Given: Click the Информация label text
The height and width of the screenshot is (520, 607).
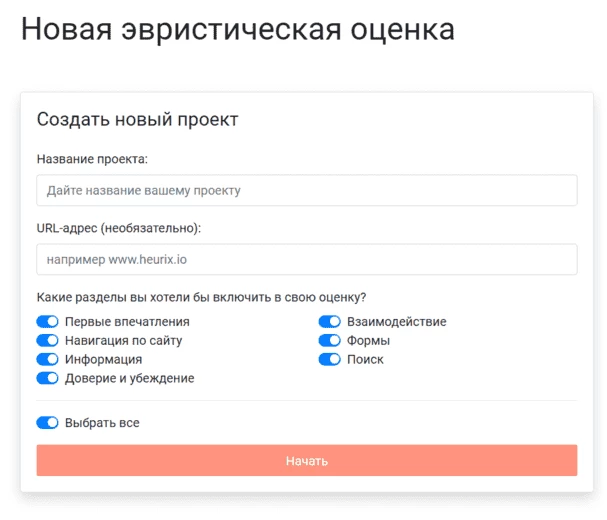Looking at the screenshot, I should (103, 360).
